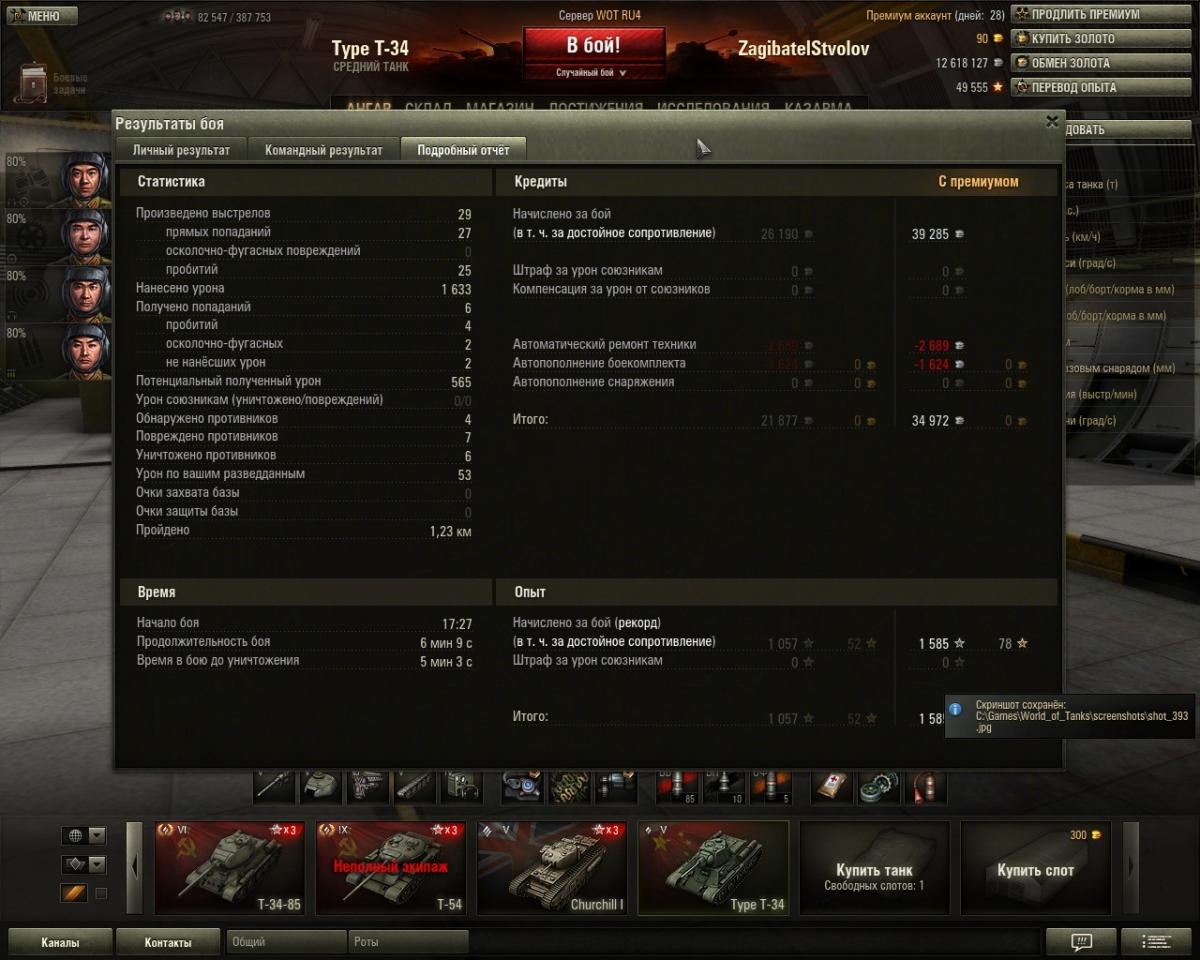Open the turret module slot

point(321,787)
